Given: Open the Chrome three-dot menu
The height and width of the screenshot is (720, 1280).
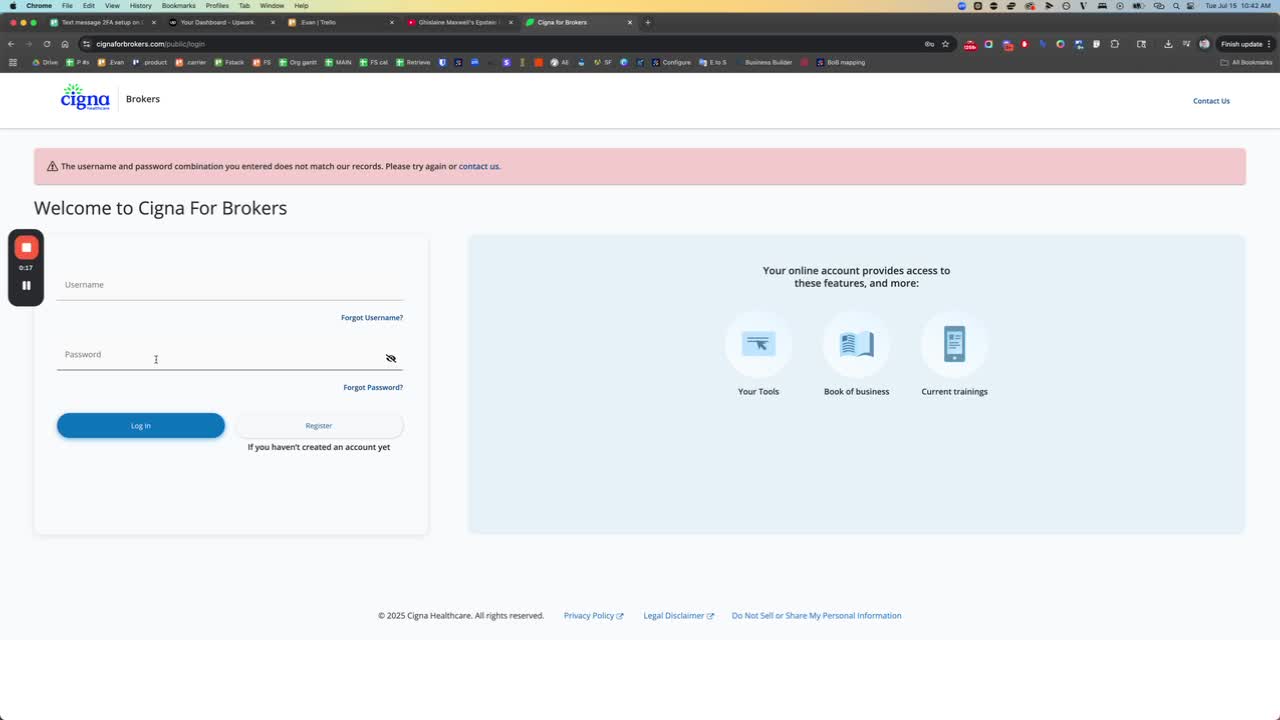Looking at the screenshot, I should click(x=1271, y=44).
